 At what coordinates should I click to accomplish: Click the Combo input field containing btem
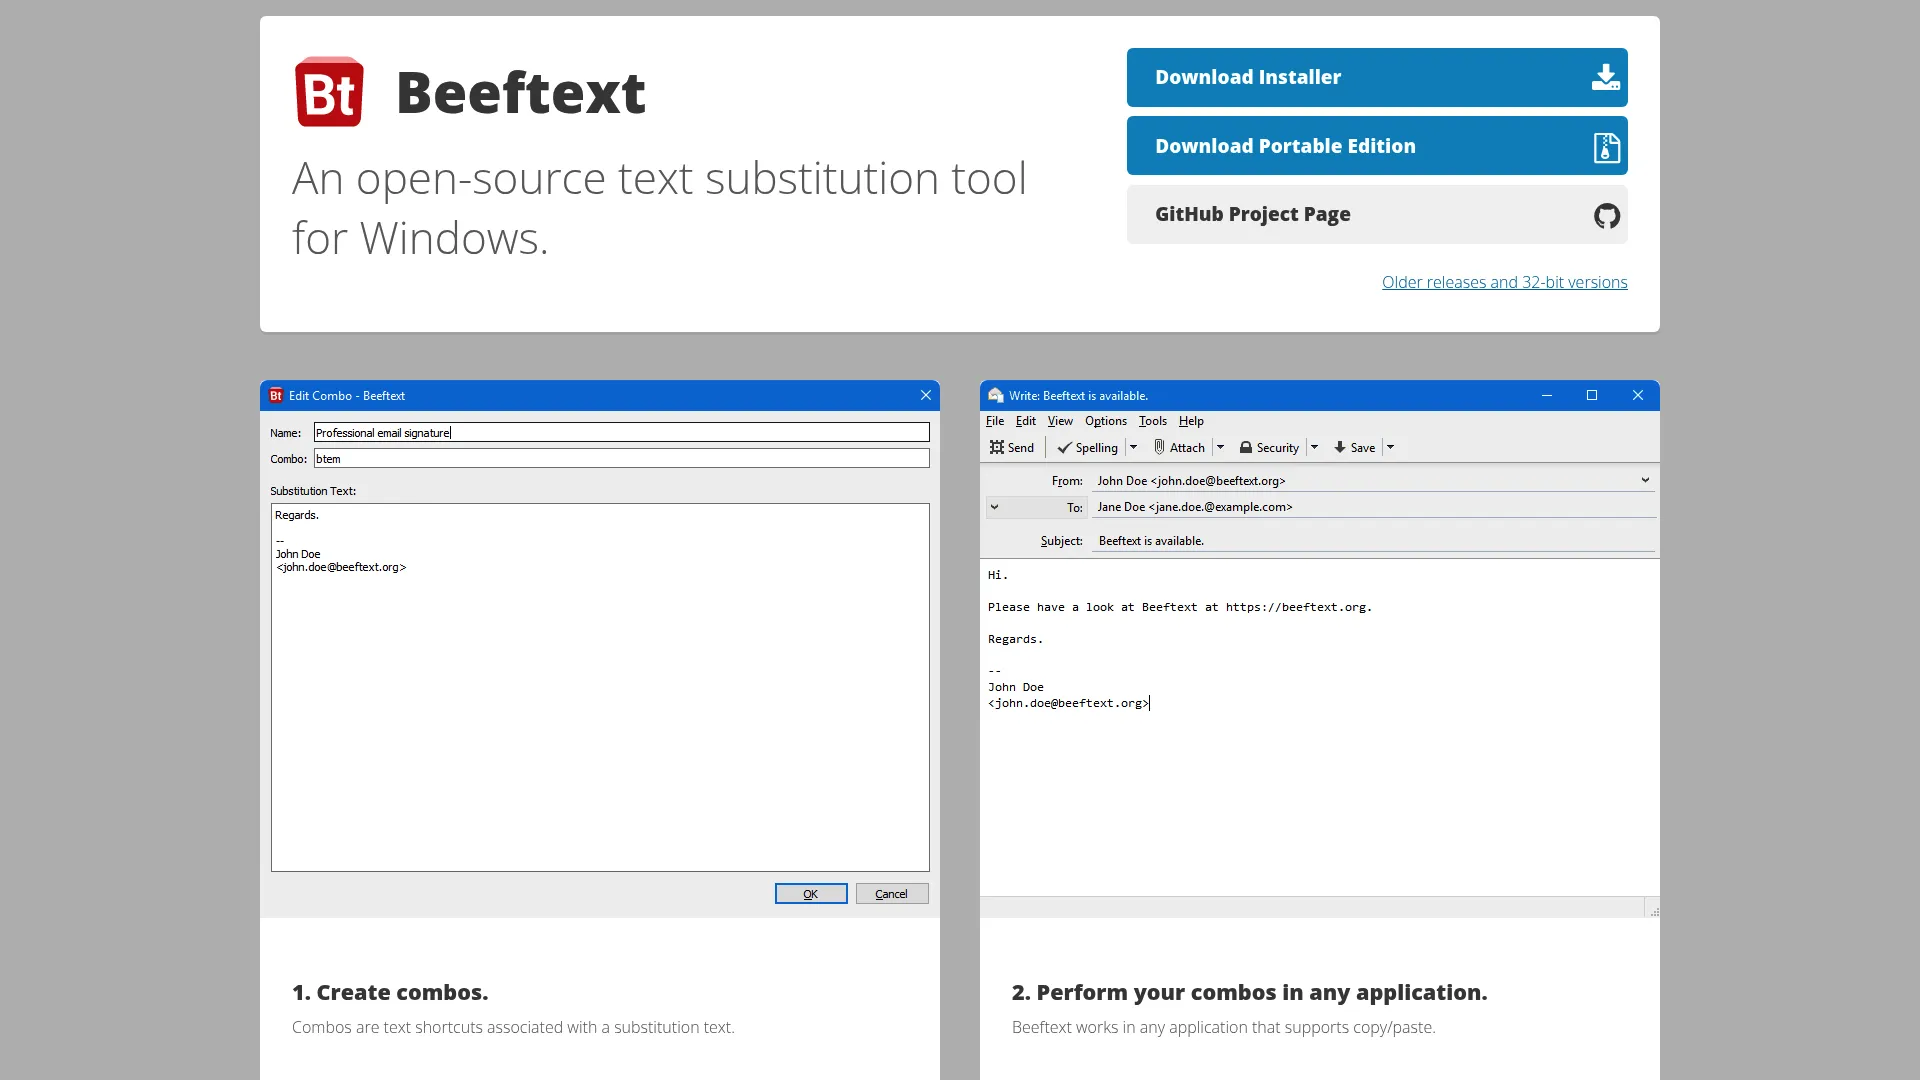pyautogui.click(x=622, y=459)
